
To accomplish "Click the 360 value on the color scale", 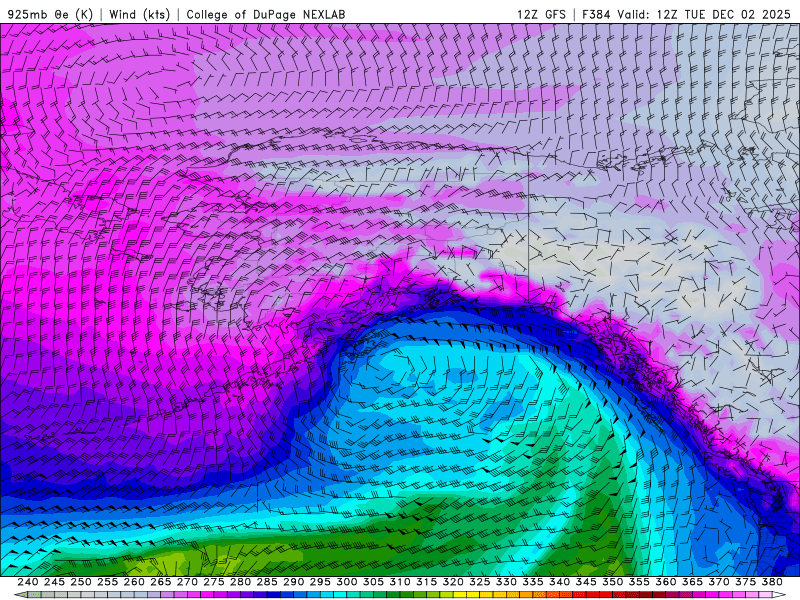I will click(x=666, y=582).
